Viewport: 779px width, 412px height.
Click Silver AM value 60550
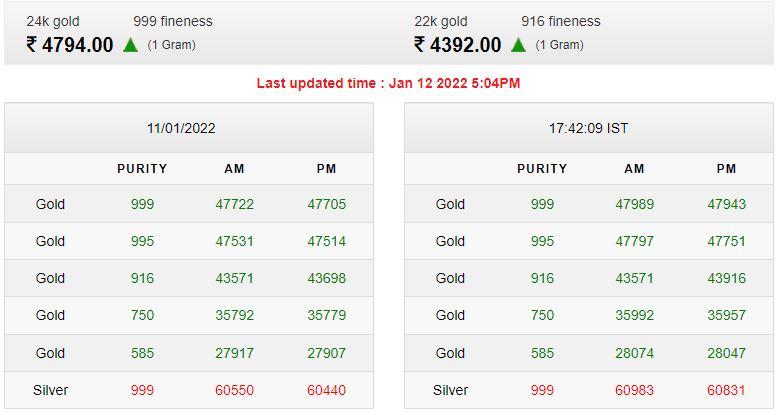(x=234, y=390)
